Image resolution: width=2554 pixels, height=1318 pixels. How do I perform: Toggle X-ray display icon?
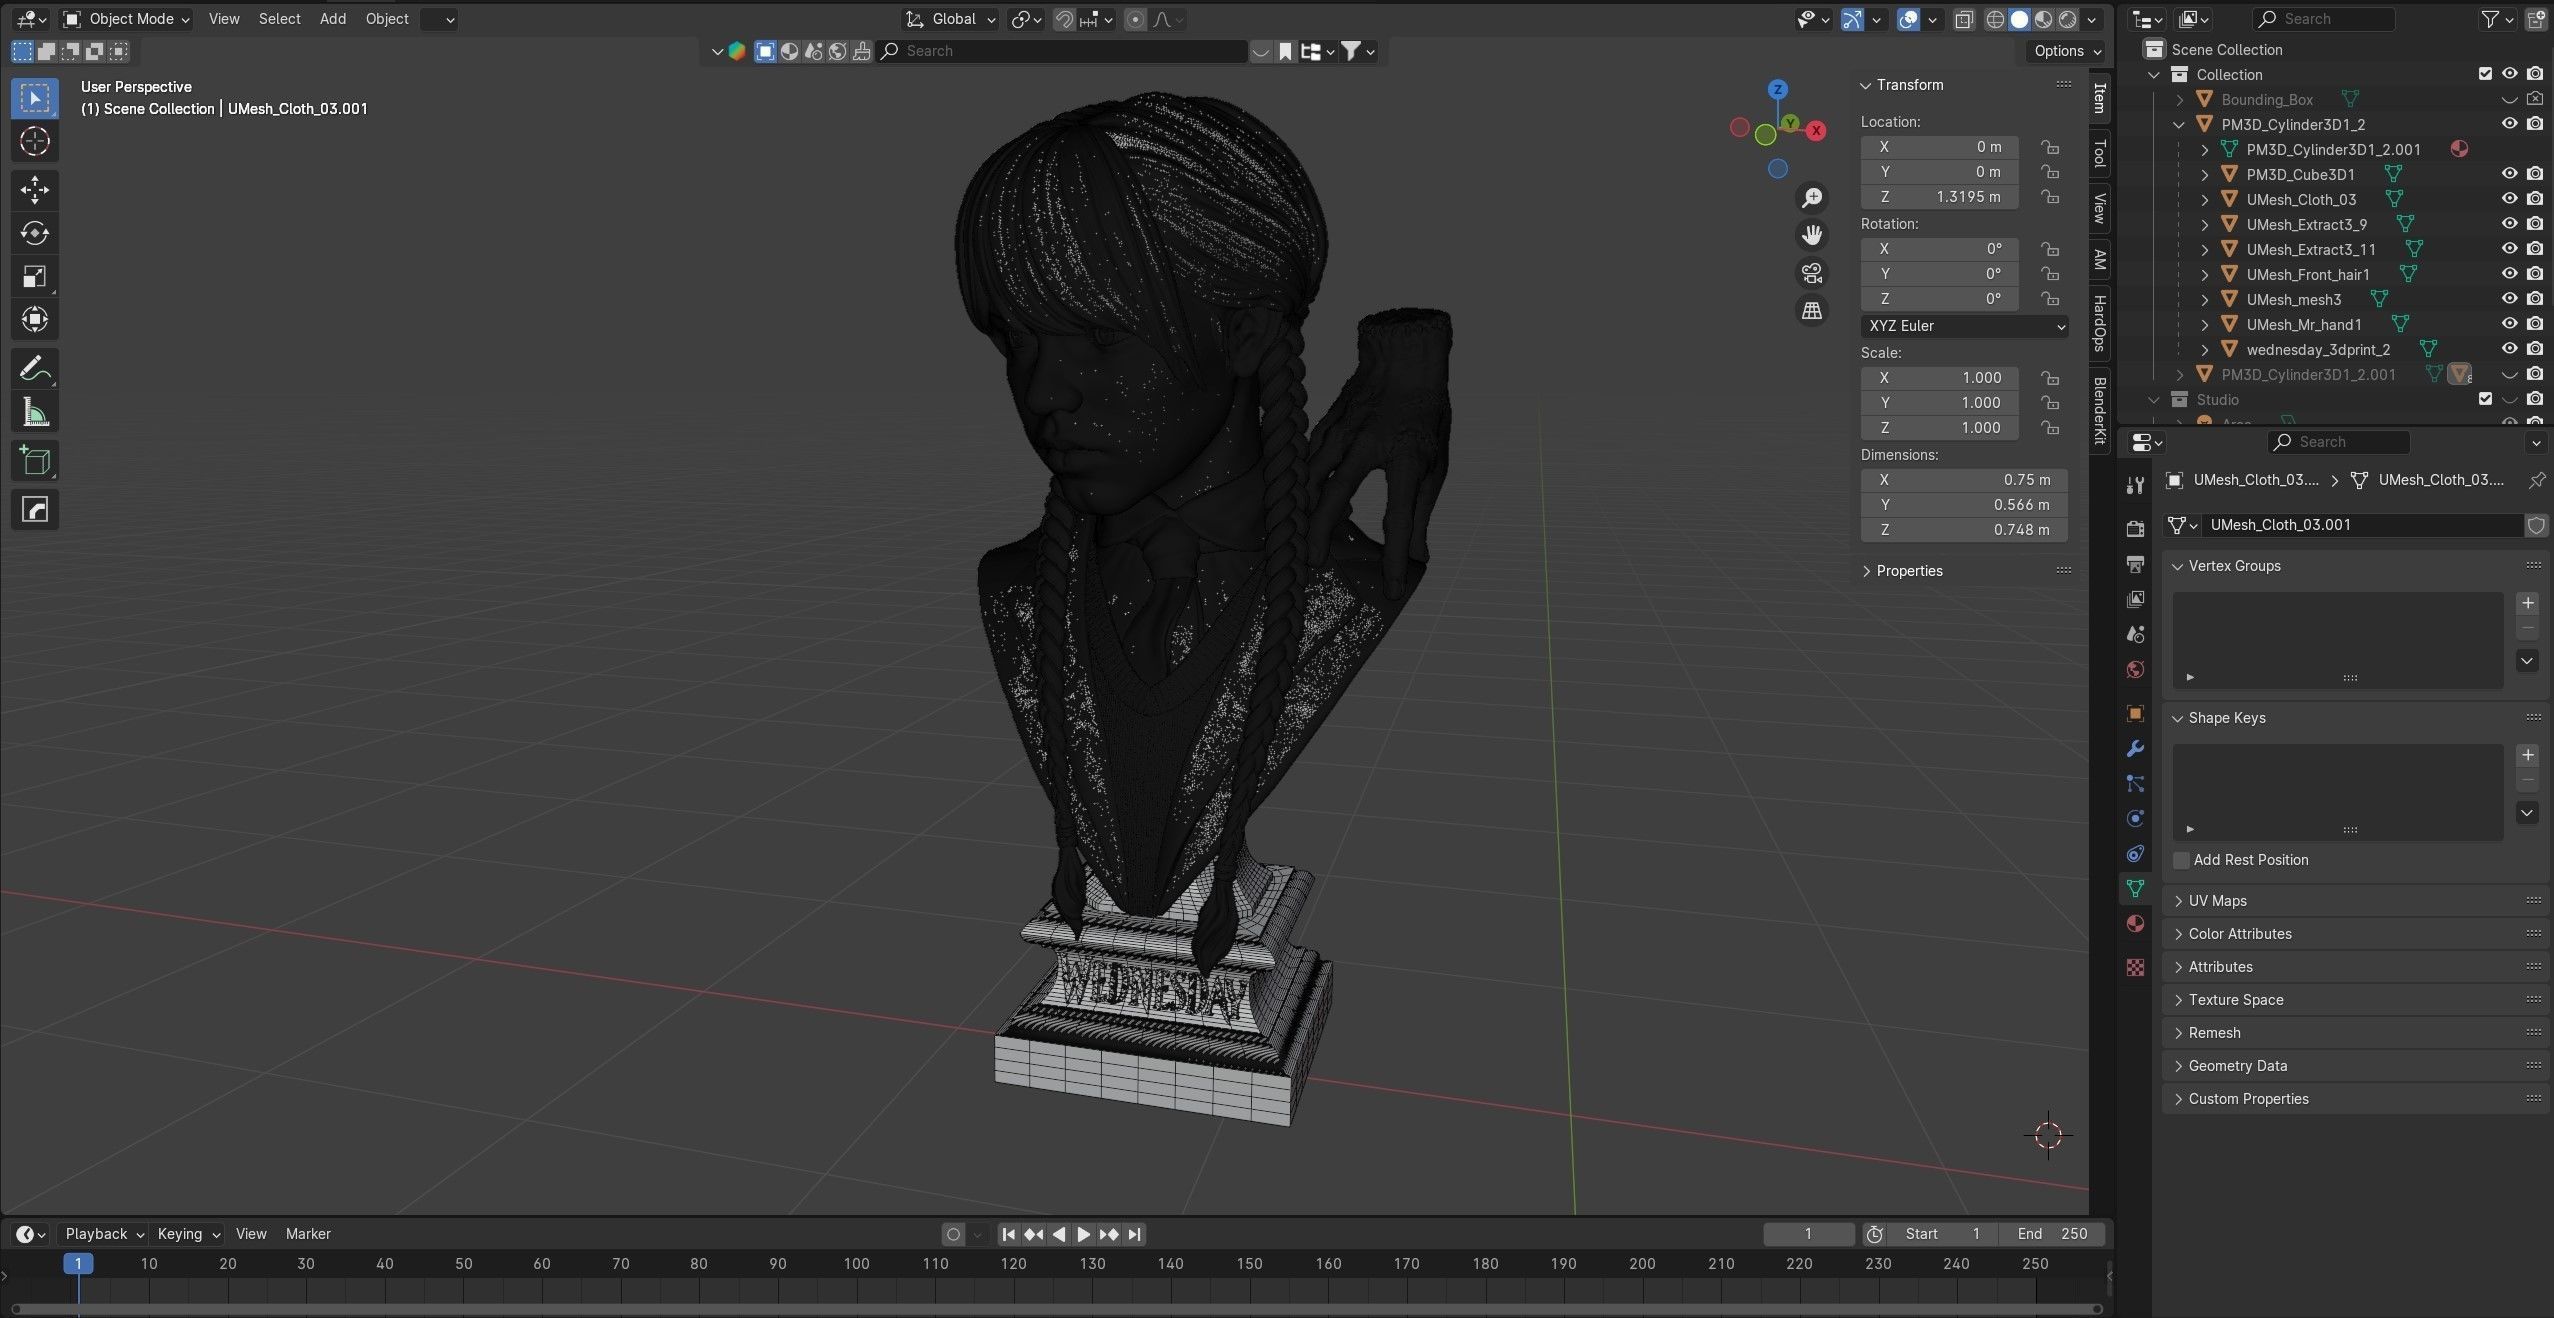click(1964, 19)
